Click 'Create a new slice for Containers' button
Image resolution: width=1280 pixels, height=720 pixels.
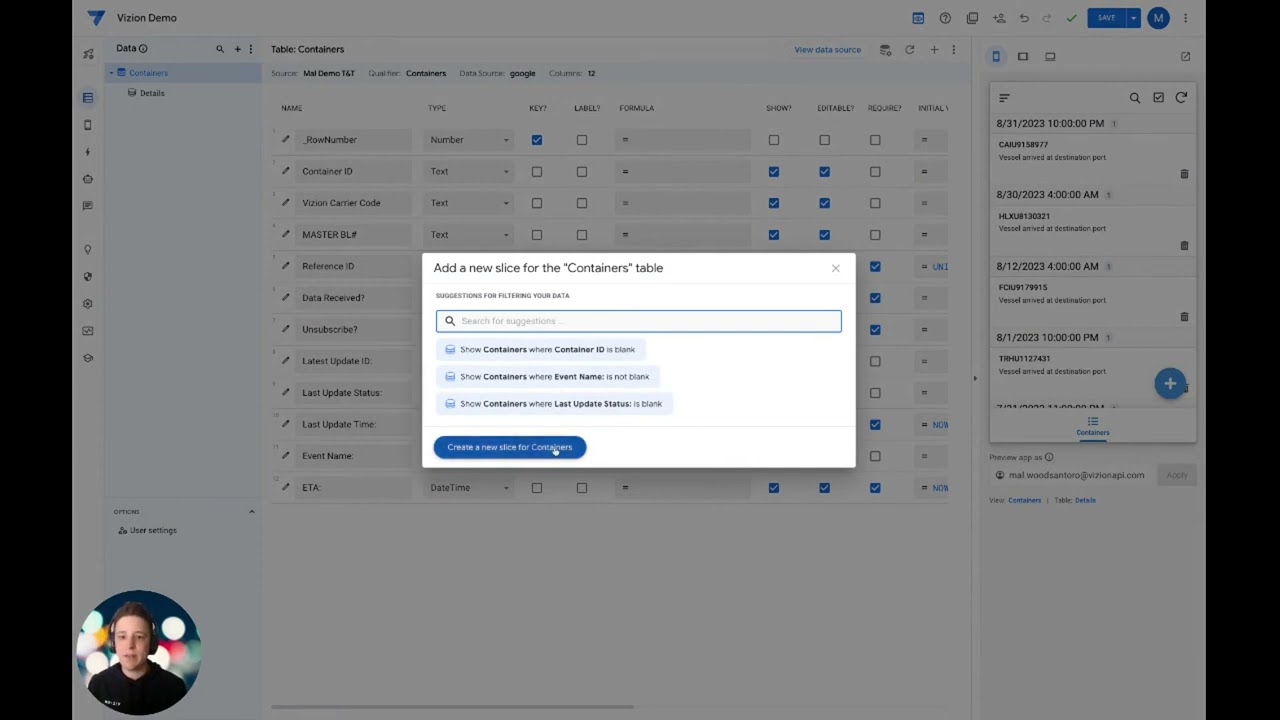510,447
